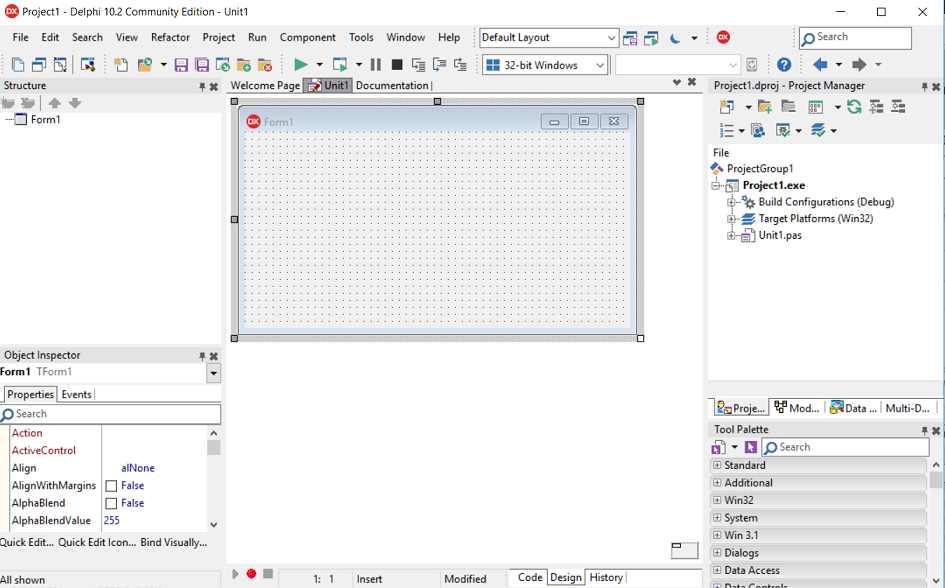Open the Form1 TForm1 object selector dropdown
This screenshot has width=945, height=588.
point(213,374)
